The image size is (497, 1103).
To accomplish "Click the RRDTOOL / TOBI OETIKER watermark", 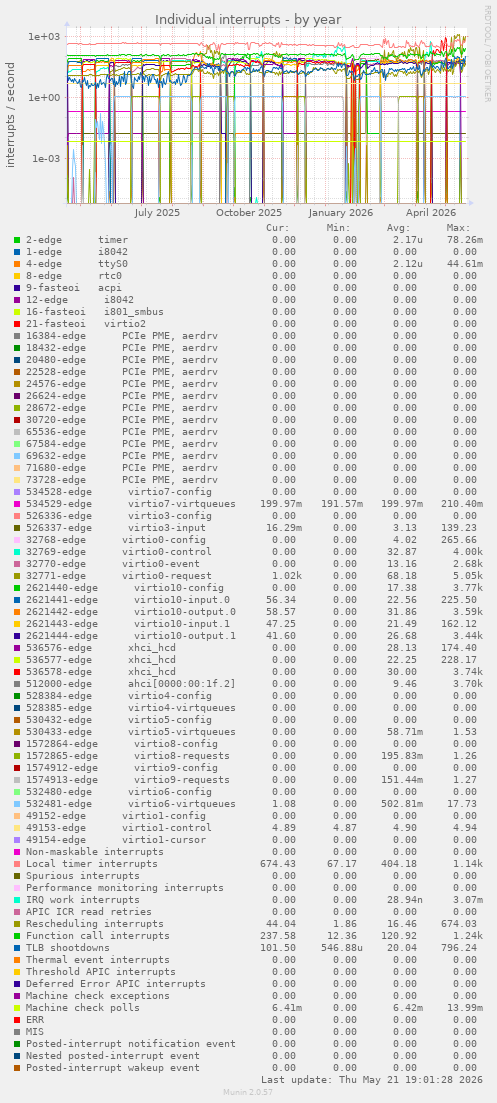I will click(x=486, y=53).
